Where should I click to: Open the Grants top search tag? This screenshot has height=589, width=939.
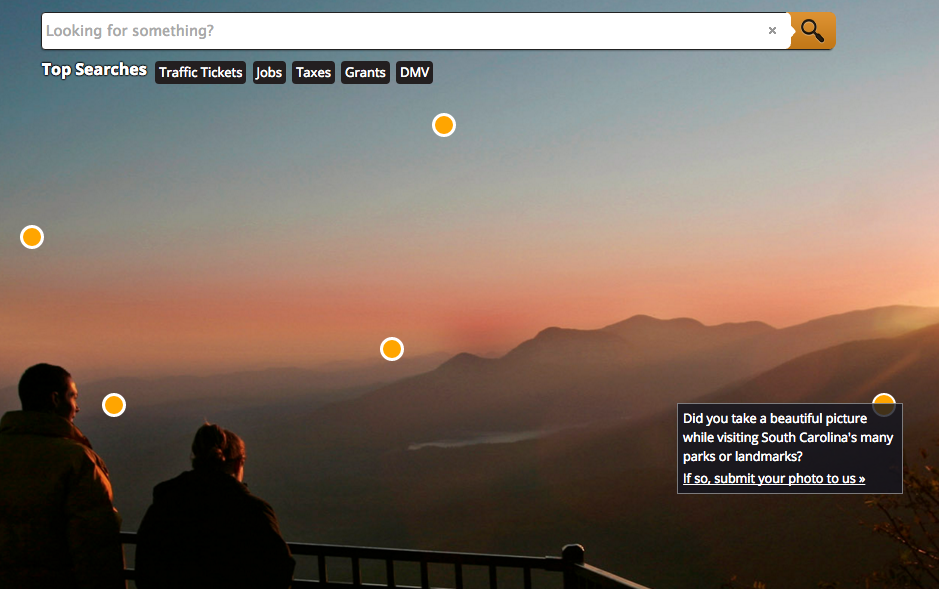pos(365,72)
